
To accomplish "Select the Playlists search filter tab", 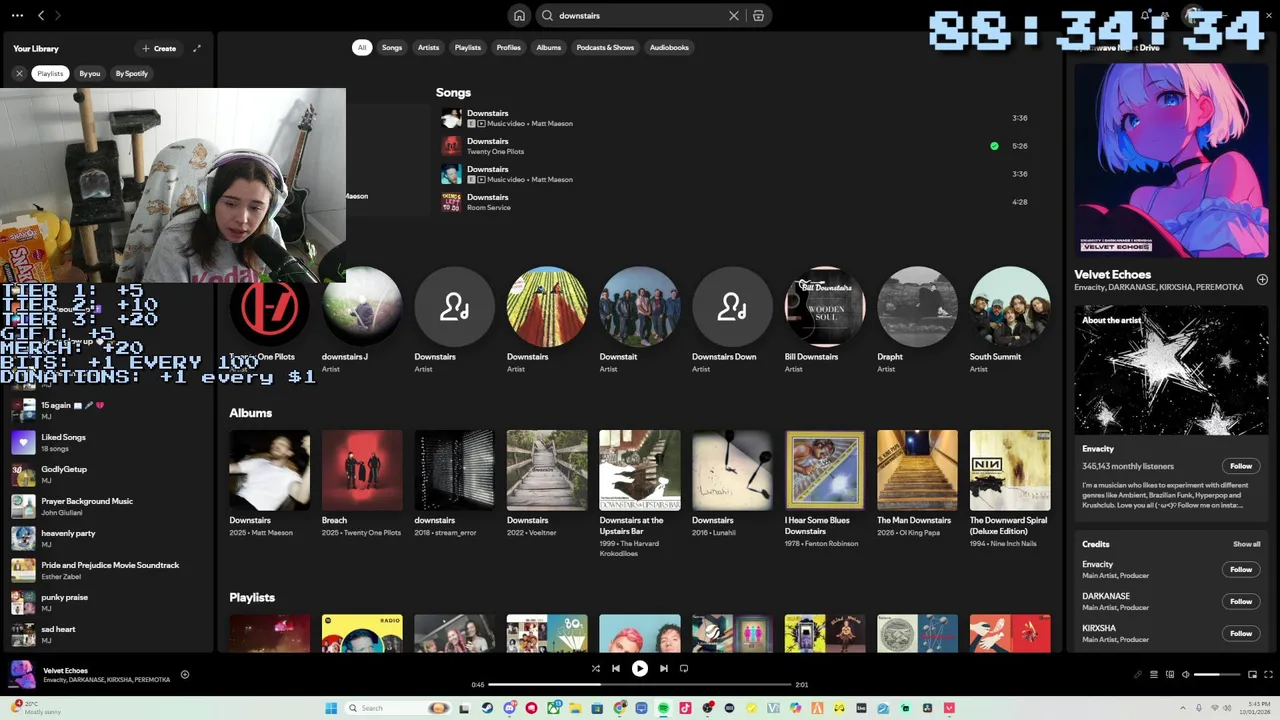I will tap(468, 47).
